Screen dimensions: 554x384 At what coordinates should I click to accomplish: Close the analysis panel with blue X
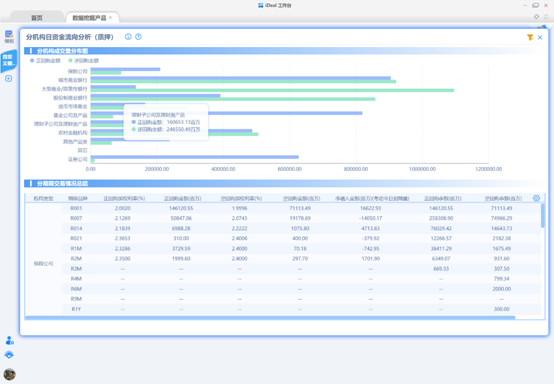[540, 37]
